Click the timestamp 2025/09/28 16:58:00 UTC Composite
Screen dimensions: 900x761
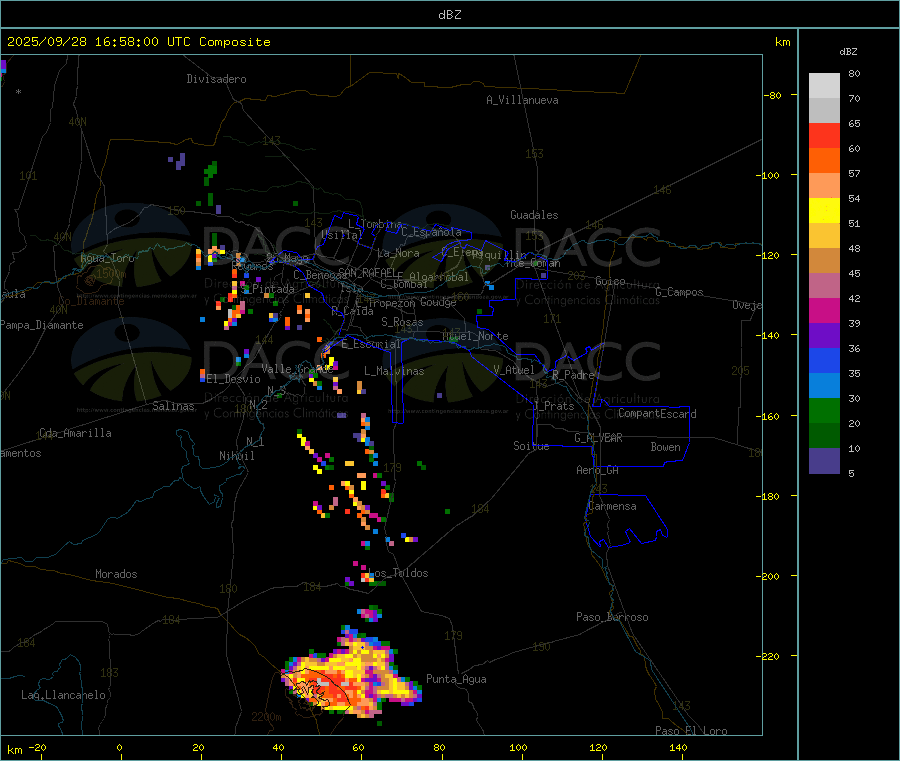[138, 42]
